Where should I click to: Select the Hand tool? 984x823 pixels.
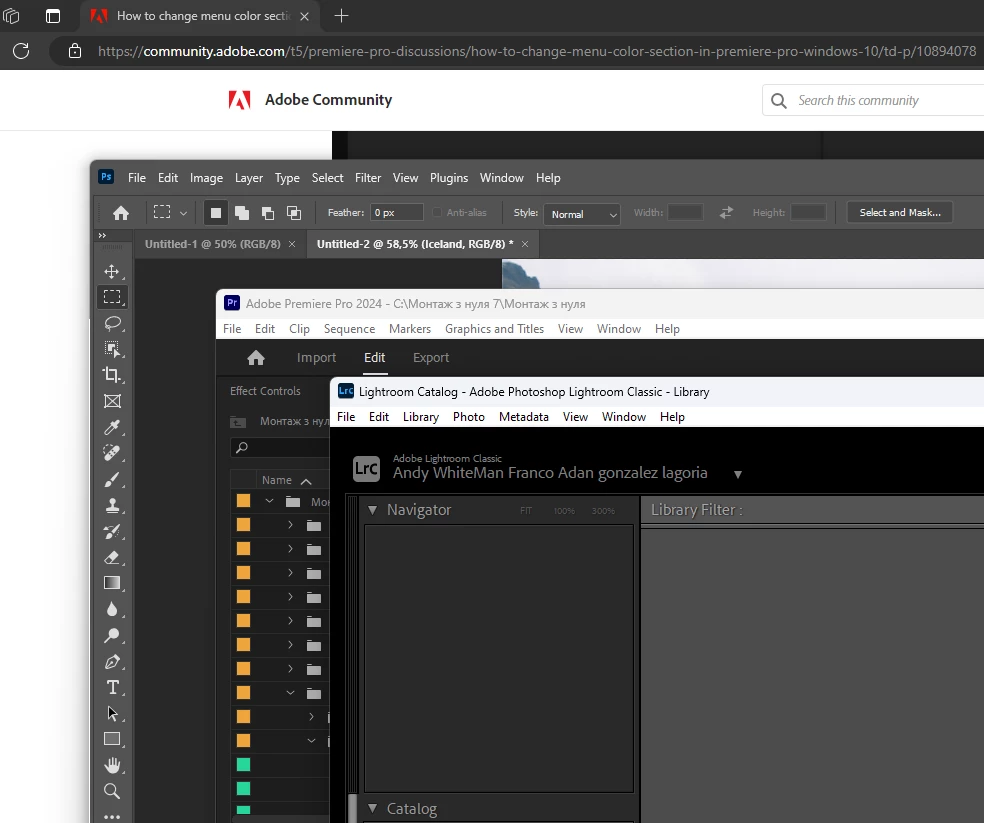tap(112, 765)
